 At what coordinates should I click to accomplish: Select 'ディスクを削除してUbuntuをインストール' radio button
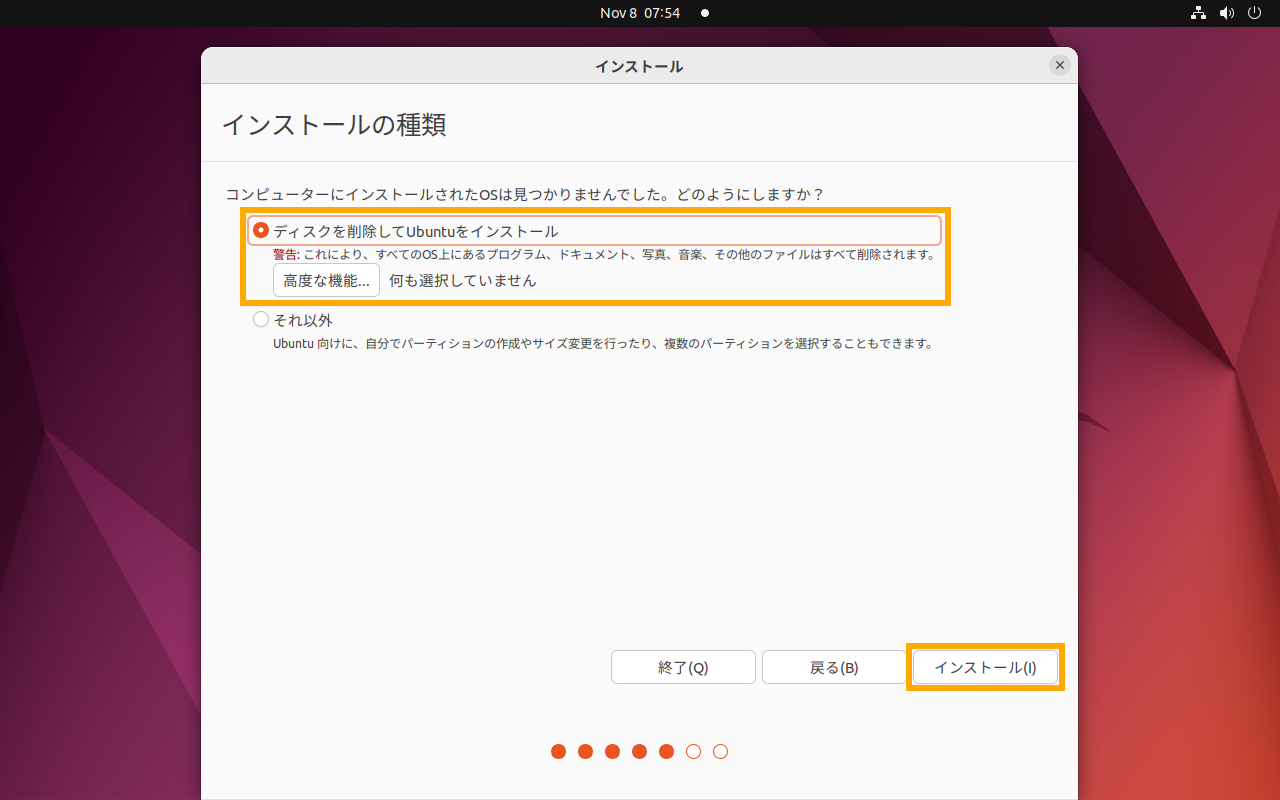[x=261, y=231]
